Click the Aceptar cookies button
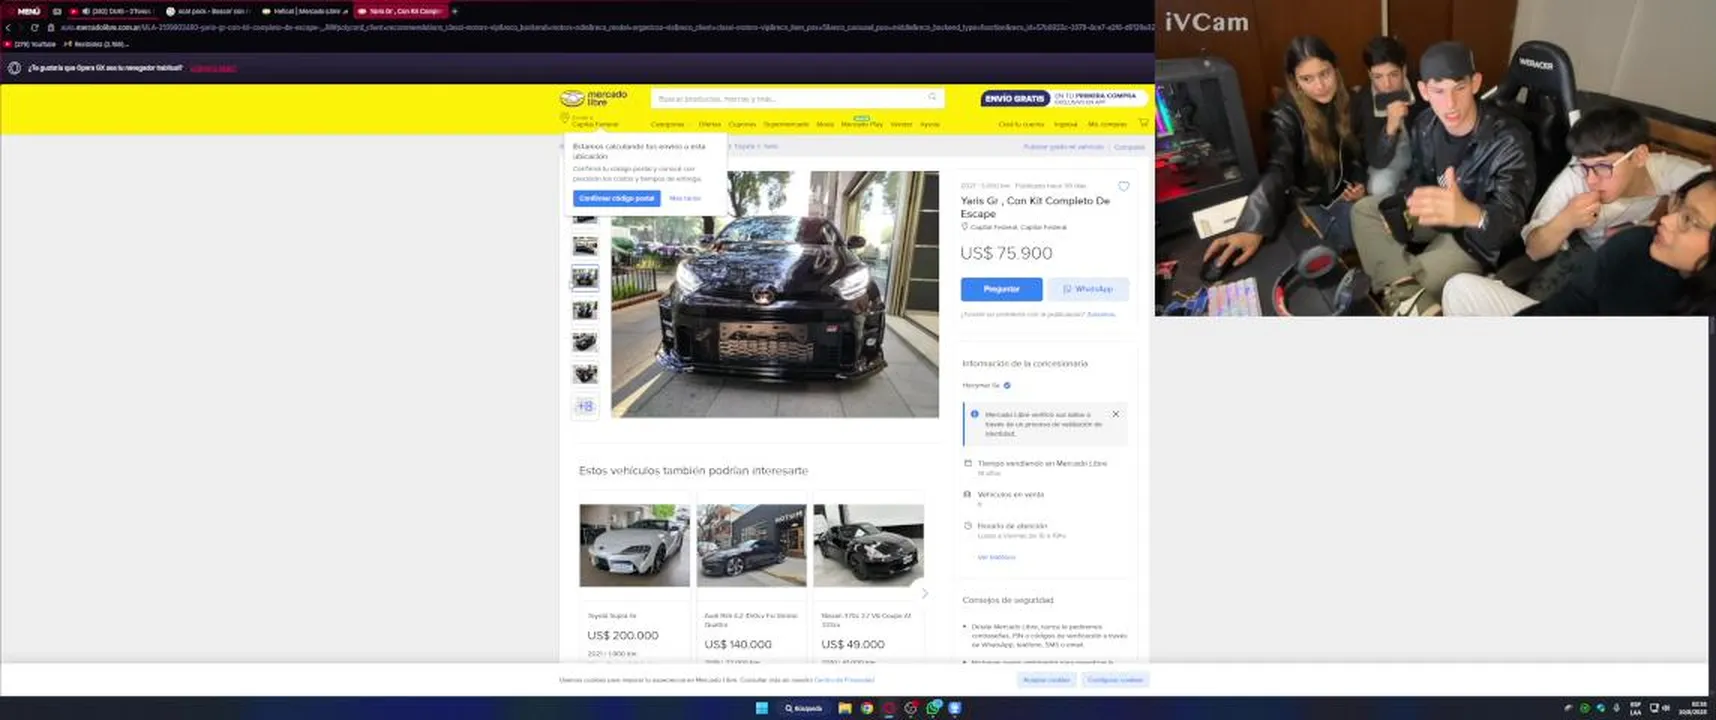Screen dimensions: 1716x720 pyautogui.click(x=1046, y=680)
